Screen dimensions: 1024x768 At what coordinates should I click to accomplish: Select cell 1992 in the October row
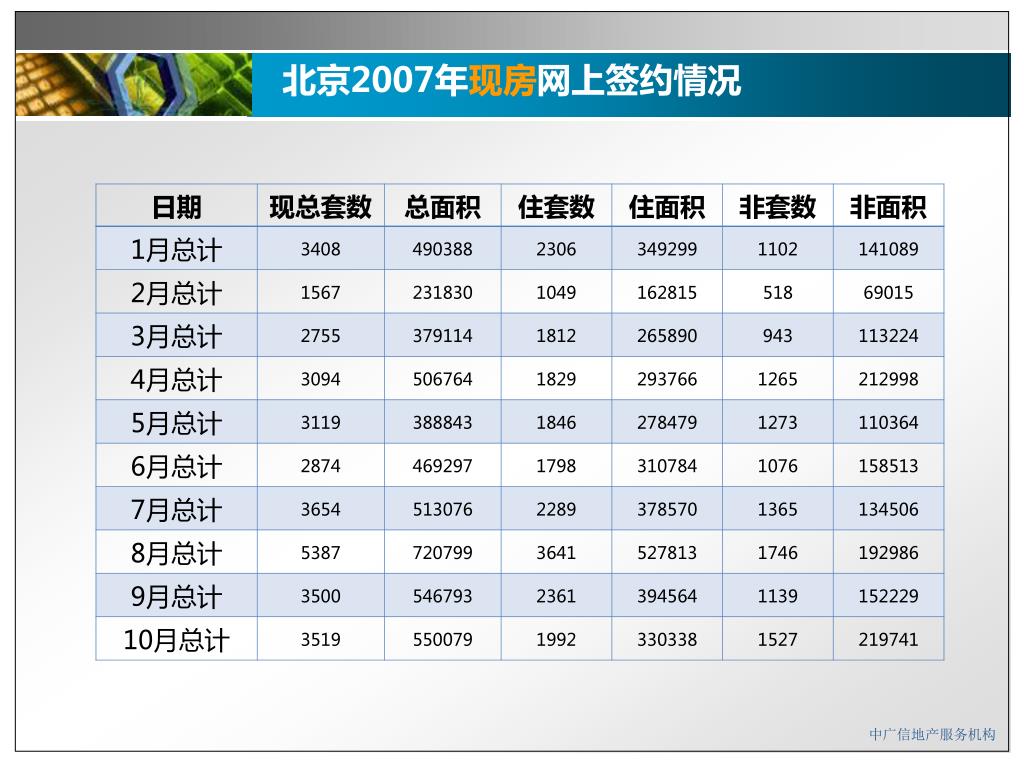point(556,639)
